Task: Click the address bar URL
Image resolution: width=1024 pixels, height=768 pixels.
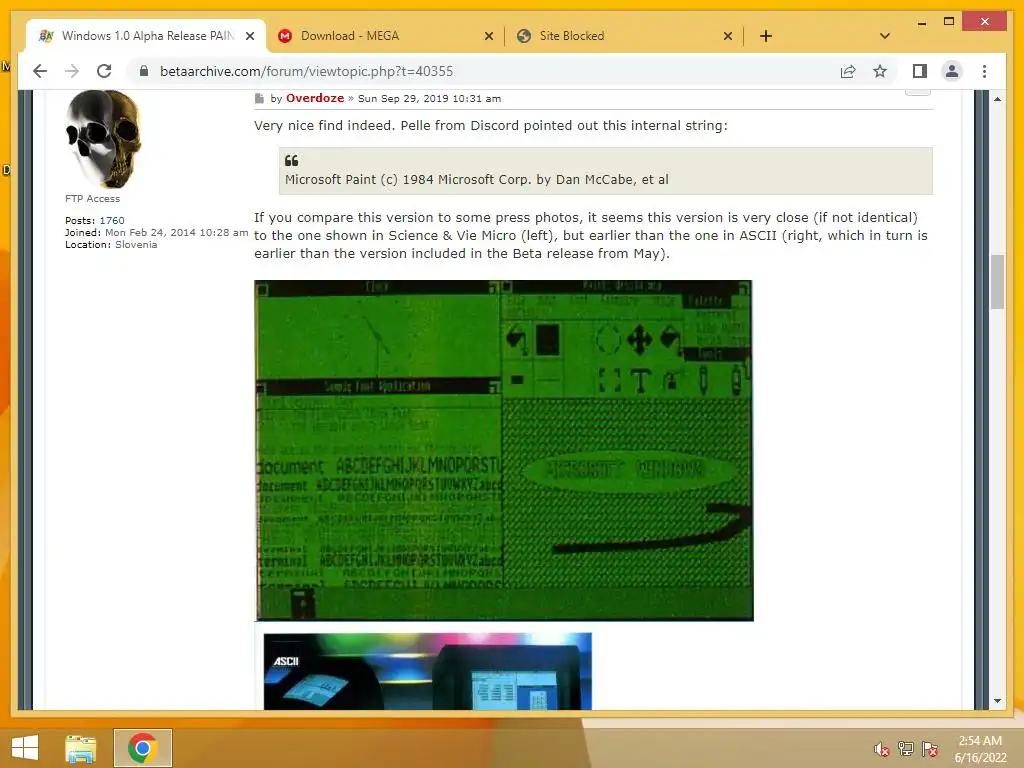Action: [306, 71]
